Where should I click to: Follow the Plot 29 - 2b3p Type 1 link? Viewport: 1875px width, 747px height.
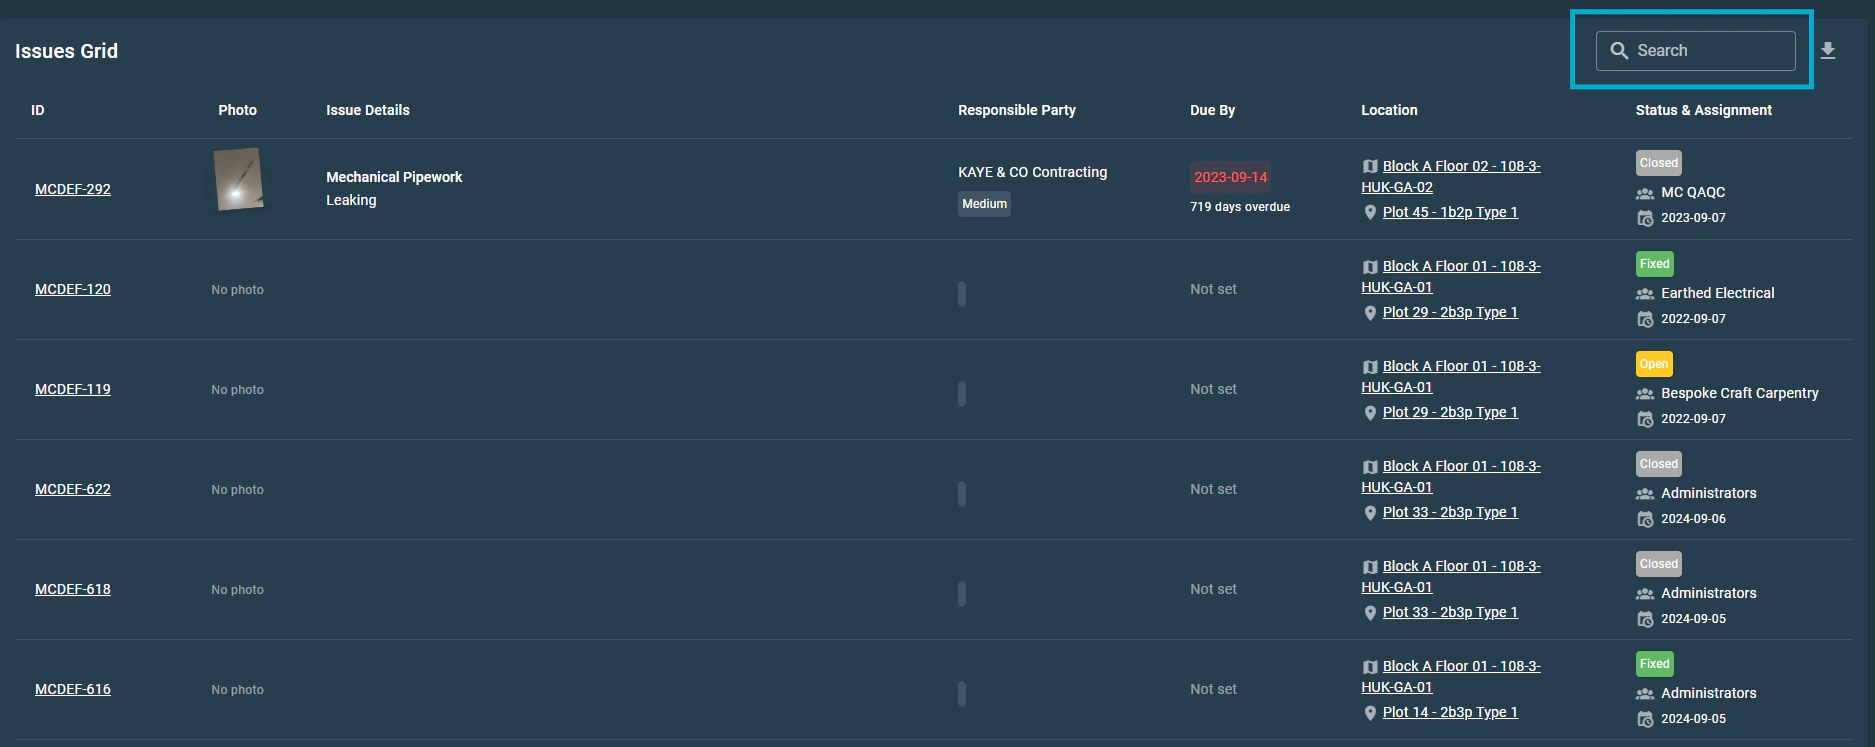[x=1450, y=312]
